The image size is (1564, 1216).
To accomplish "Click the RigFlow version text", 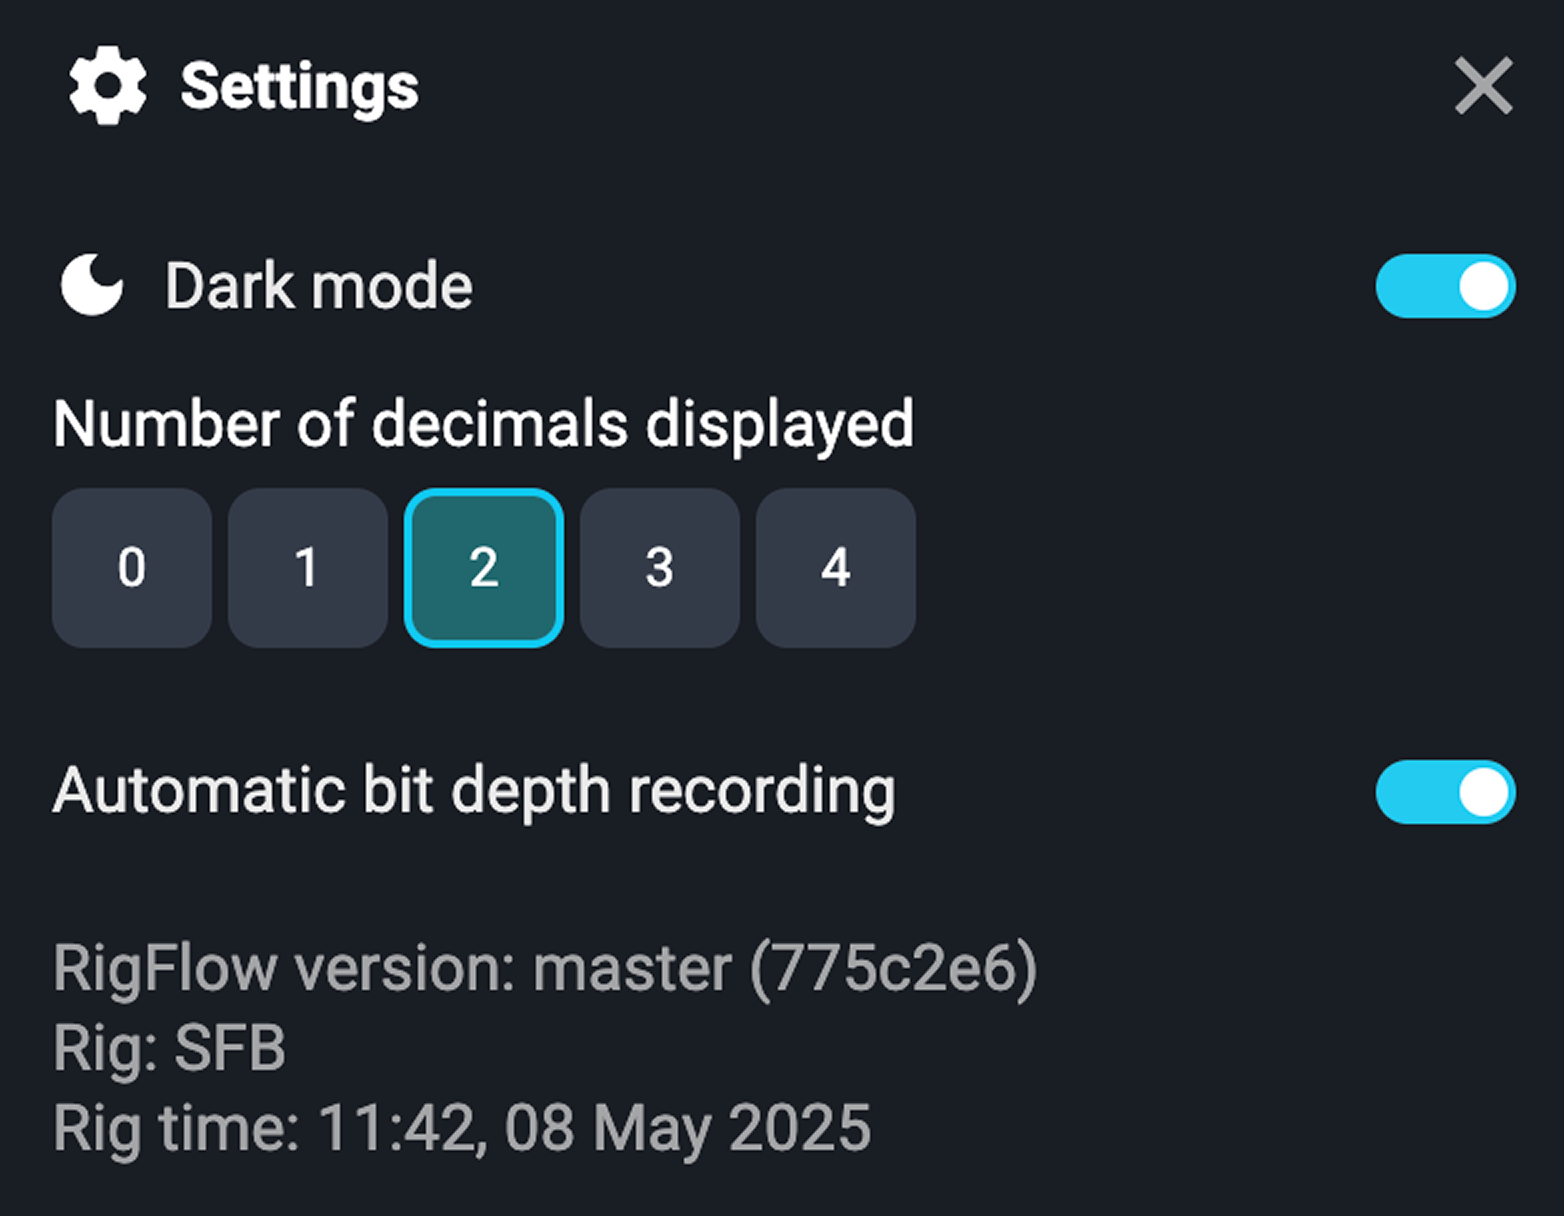I will [546, 967].
